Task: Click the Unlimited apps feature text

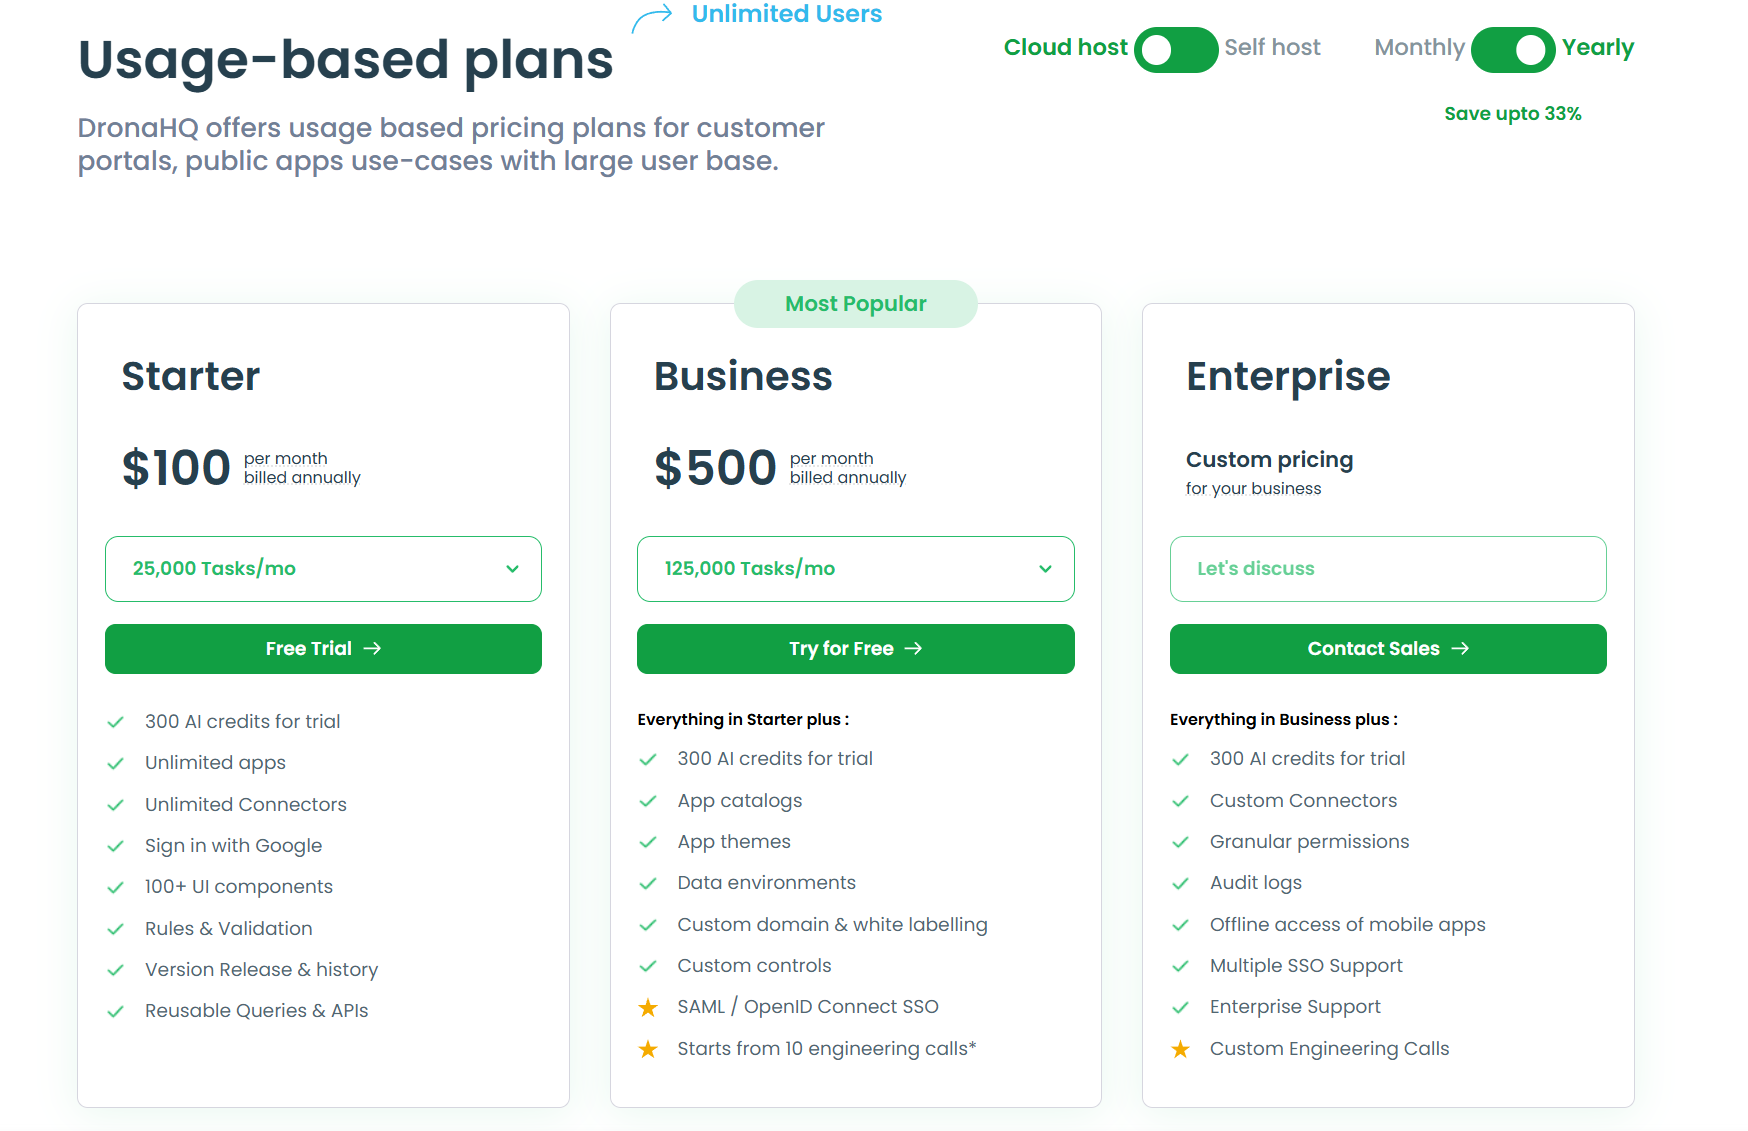Action: (x=215, y=763)
